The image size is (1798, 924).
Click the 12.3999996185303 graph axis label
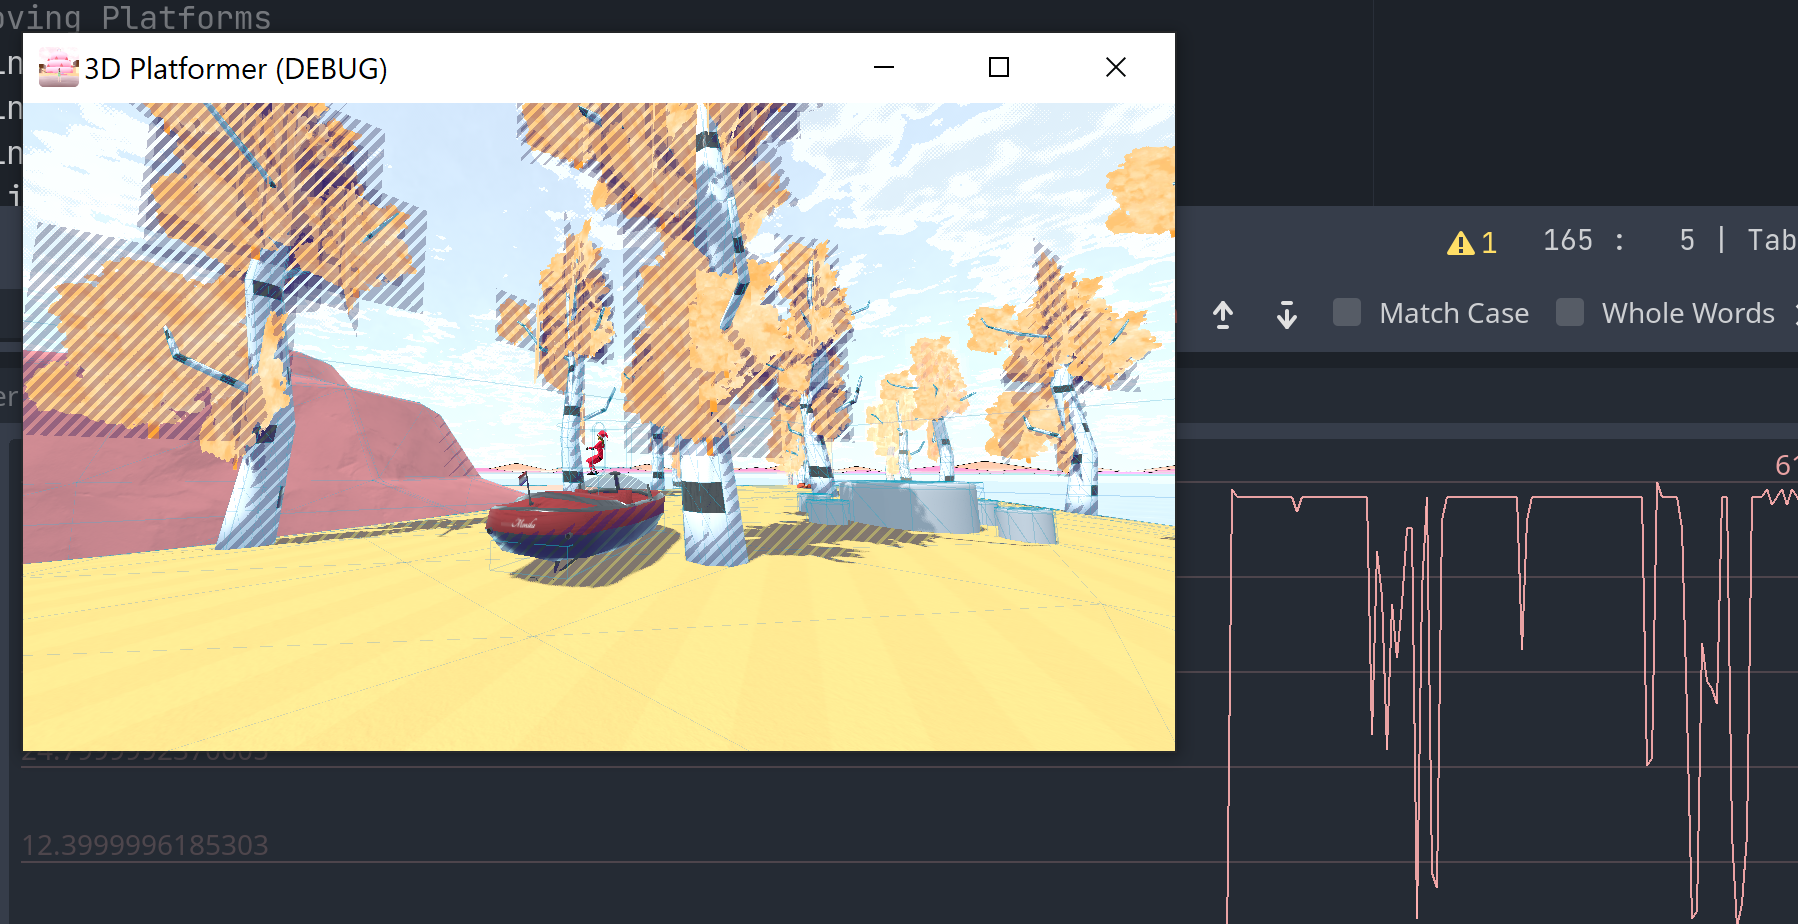[x=145, y=846]
